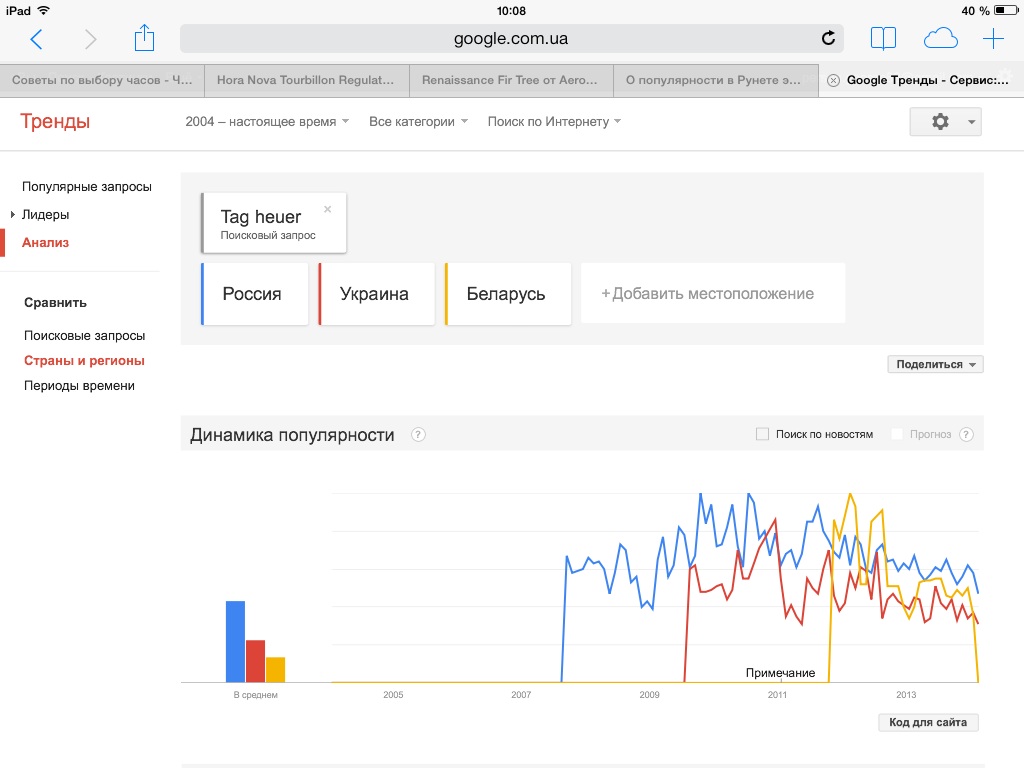Open the date range dropdown

tap(267, 122)
